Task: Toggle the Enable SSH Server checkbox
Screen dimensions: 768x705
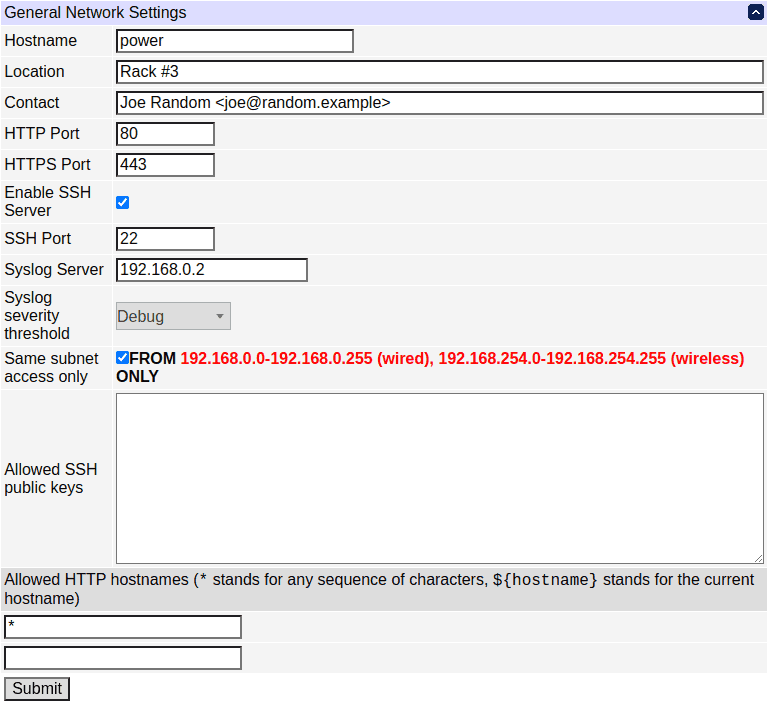Action: click(122, 202)
